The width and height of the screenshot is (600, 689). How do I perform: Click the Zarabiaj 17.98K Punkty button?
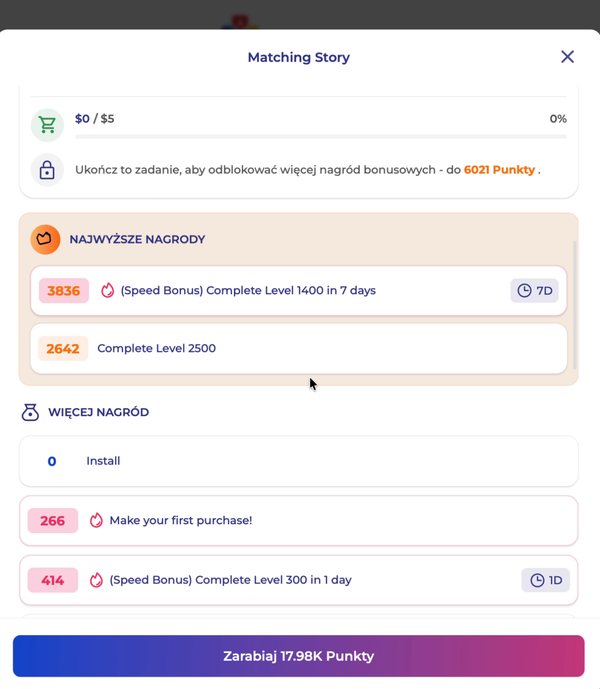298,656
